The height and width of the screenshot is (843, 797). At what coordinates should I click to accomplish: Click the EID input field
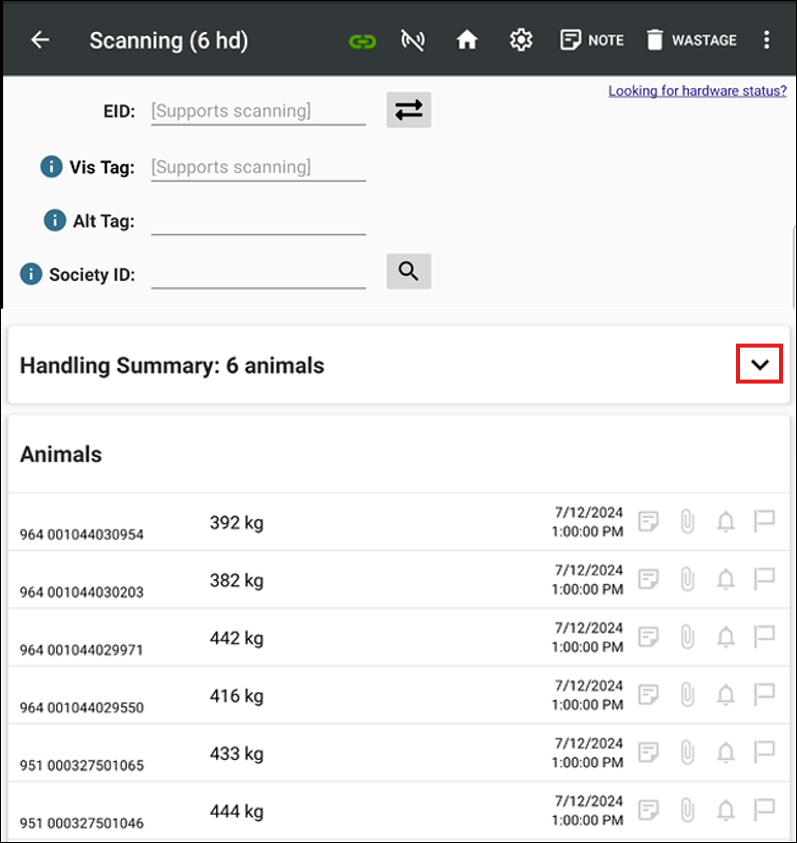258,111
